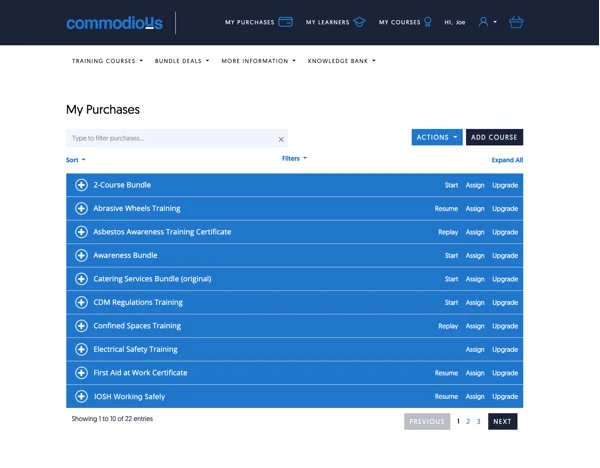Open the user account profile icon
This screenshot has height=468, width=600.
484,22
